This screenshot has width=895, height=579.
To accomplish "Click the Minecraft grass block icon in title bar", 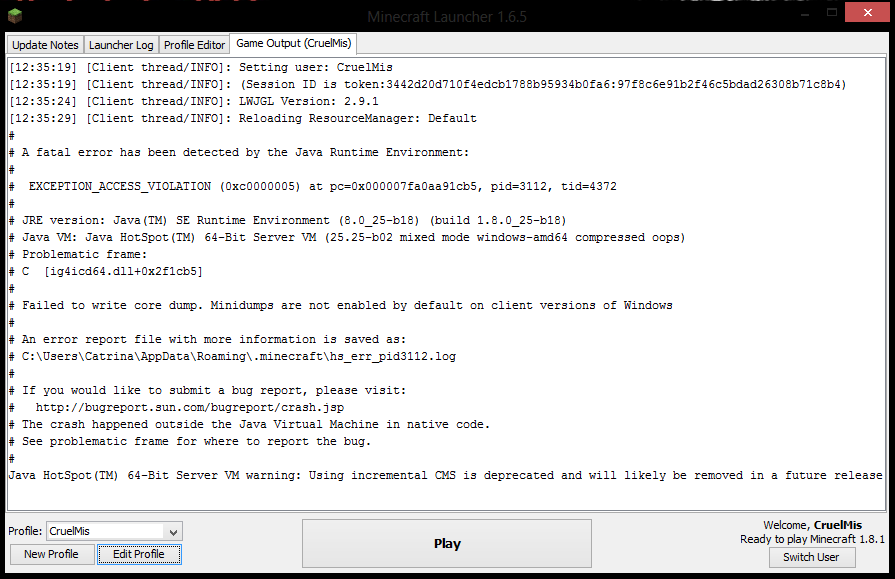I will click(15, 15).
